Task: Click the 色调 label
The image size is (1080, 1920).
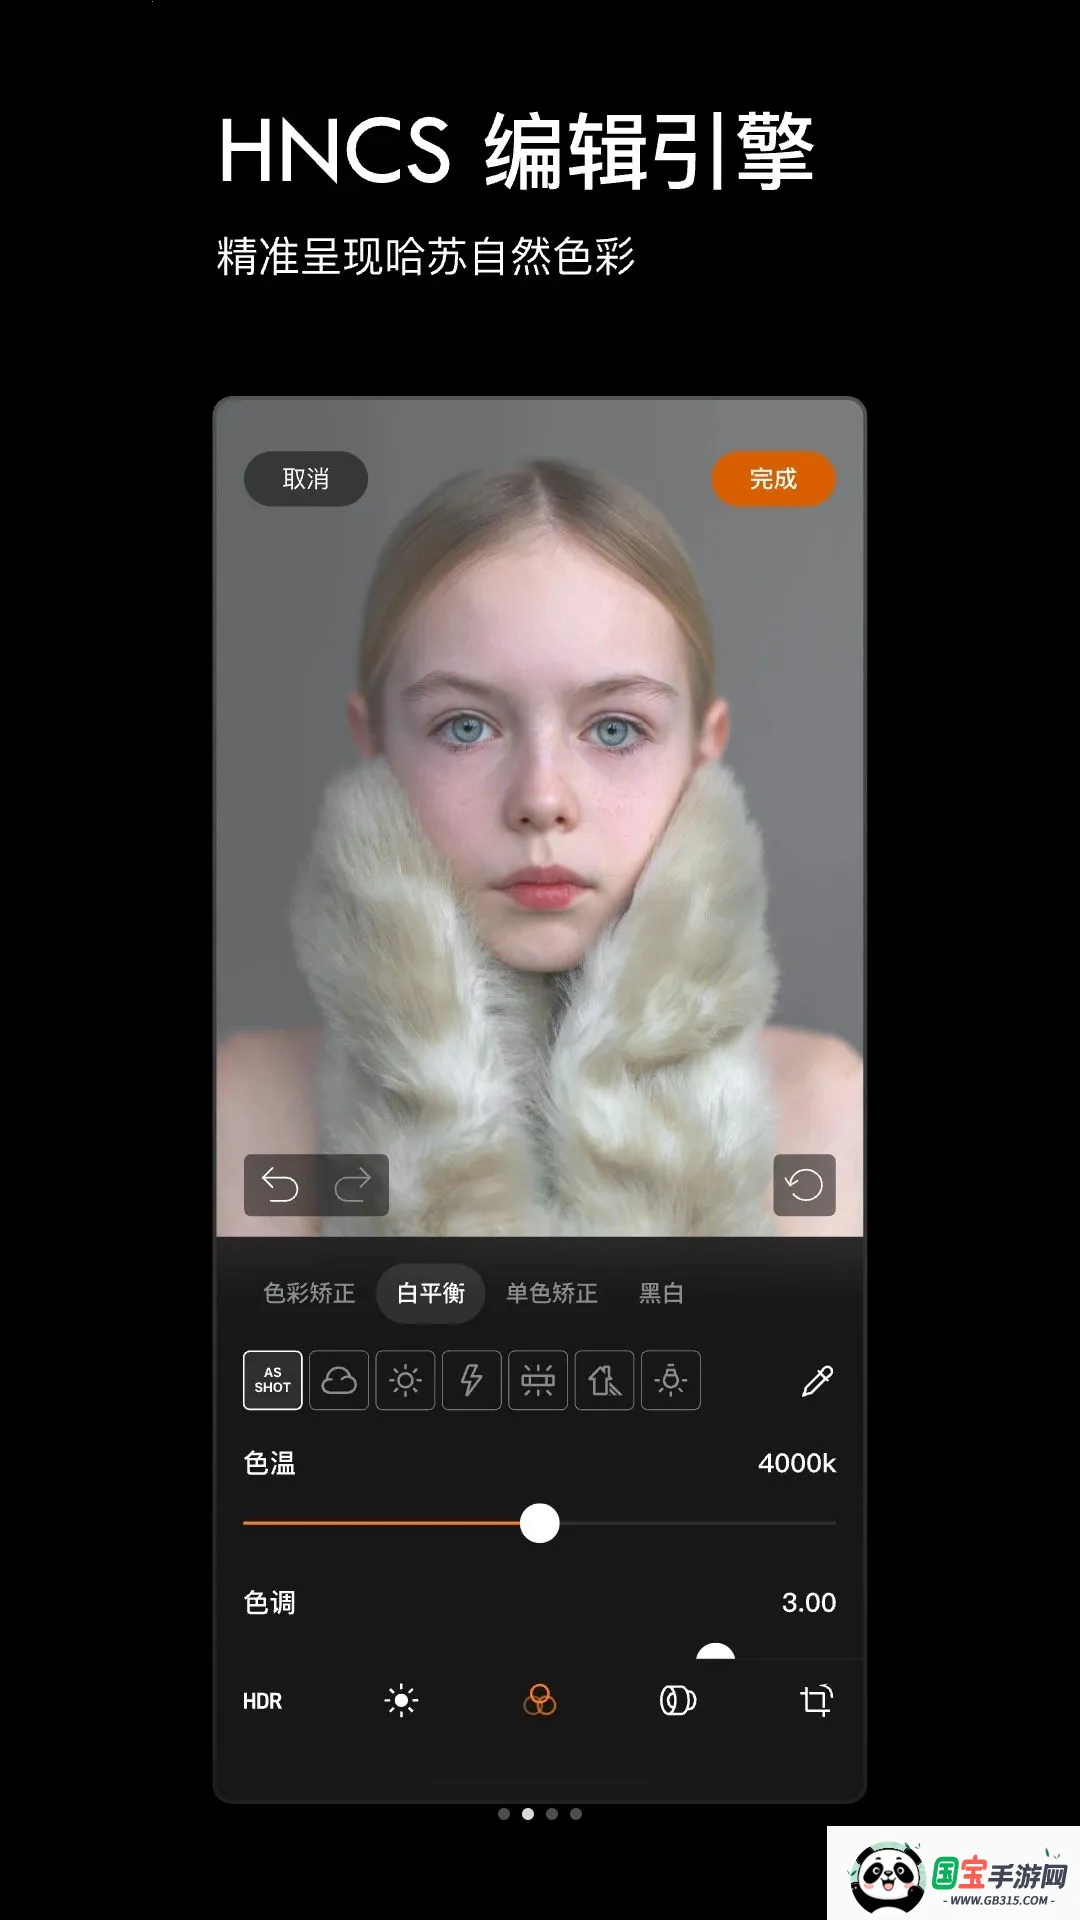Action: 269,1602
